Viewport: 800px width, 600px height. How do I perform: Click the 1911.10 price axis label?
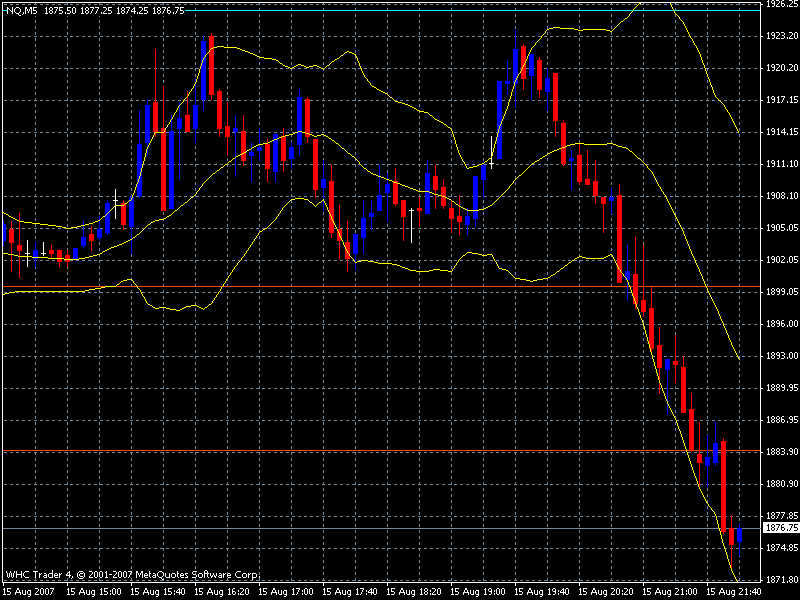[x=779, y=163]
